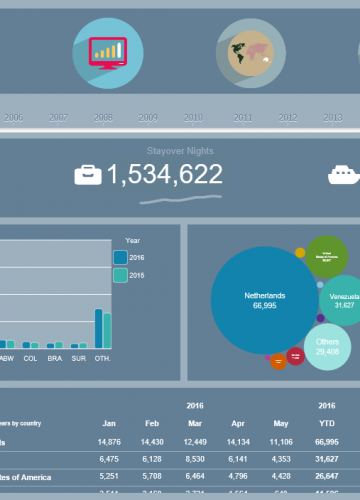Click the 4,796 April cell
Image resolution: width=360 pixels, height=500 pixels.
238,476
